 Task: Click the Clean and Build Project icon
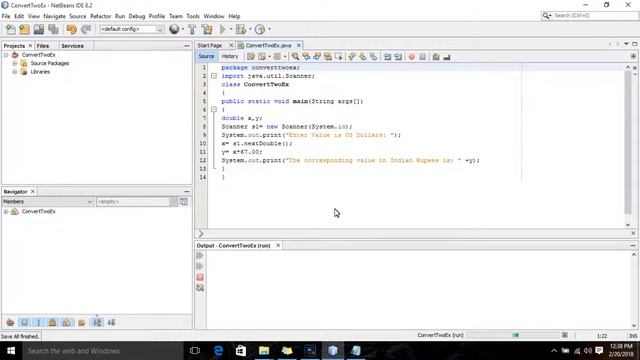point(207,29)
